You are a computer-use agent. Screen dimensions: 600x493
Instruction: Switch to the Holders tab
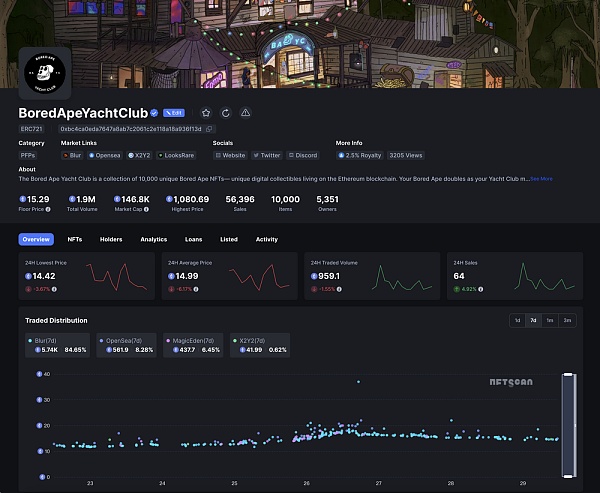tap(111, 240)
